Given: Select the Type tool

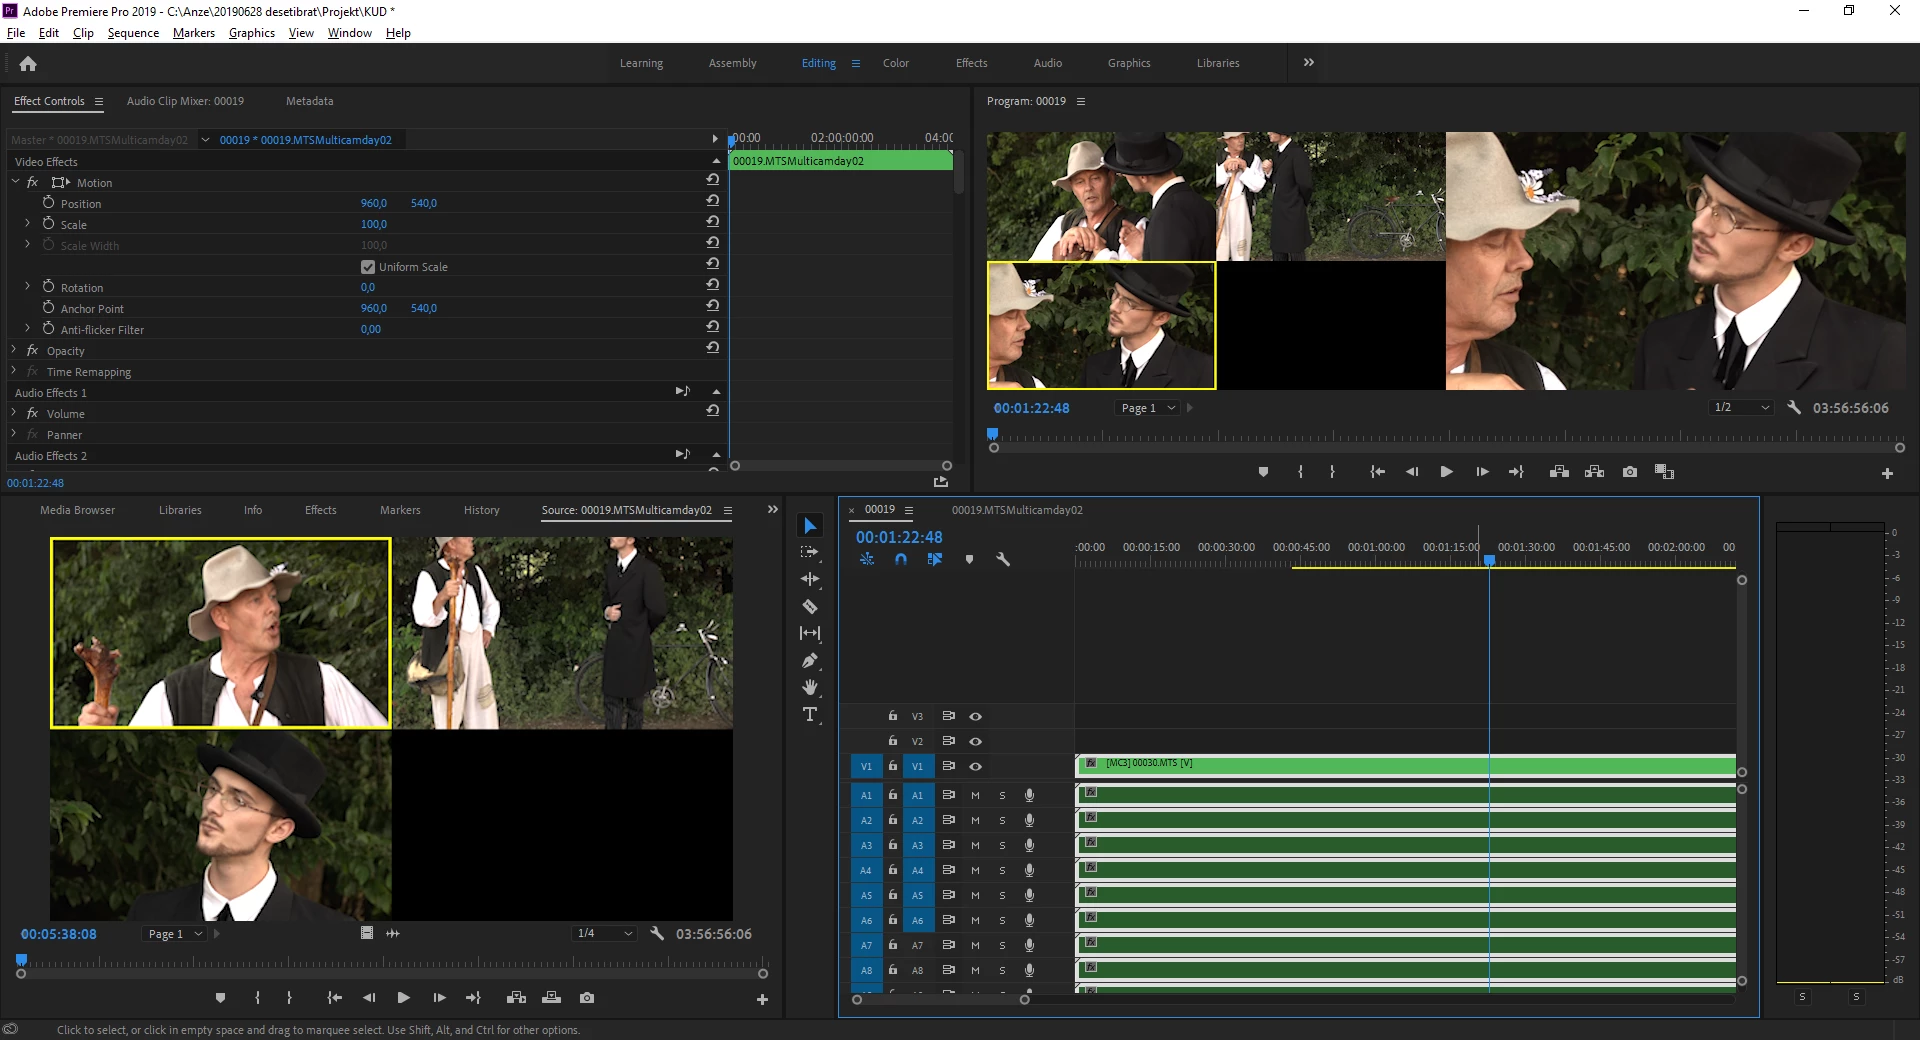Looking at the screenshot, I should coord(810,714).
